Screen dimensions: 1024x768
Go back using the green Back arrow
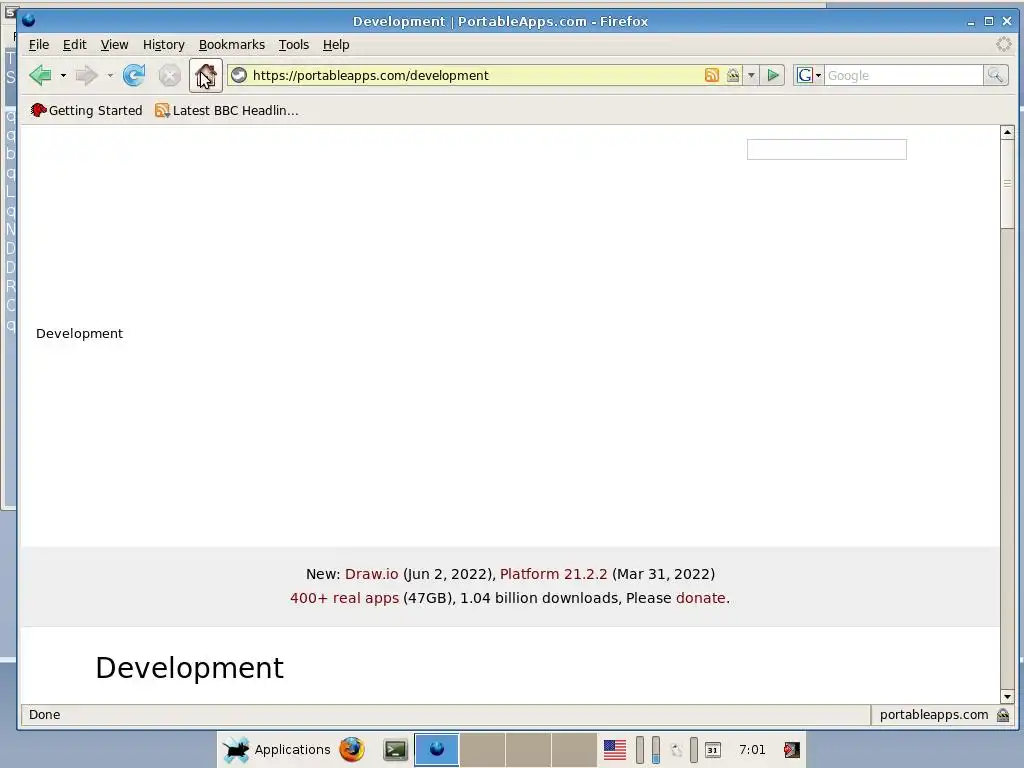click(40, 76)
